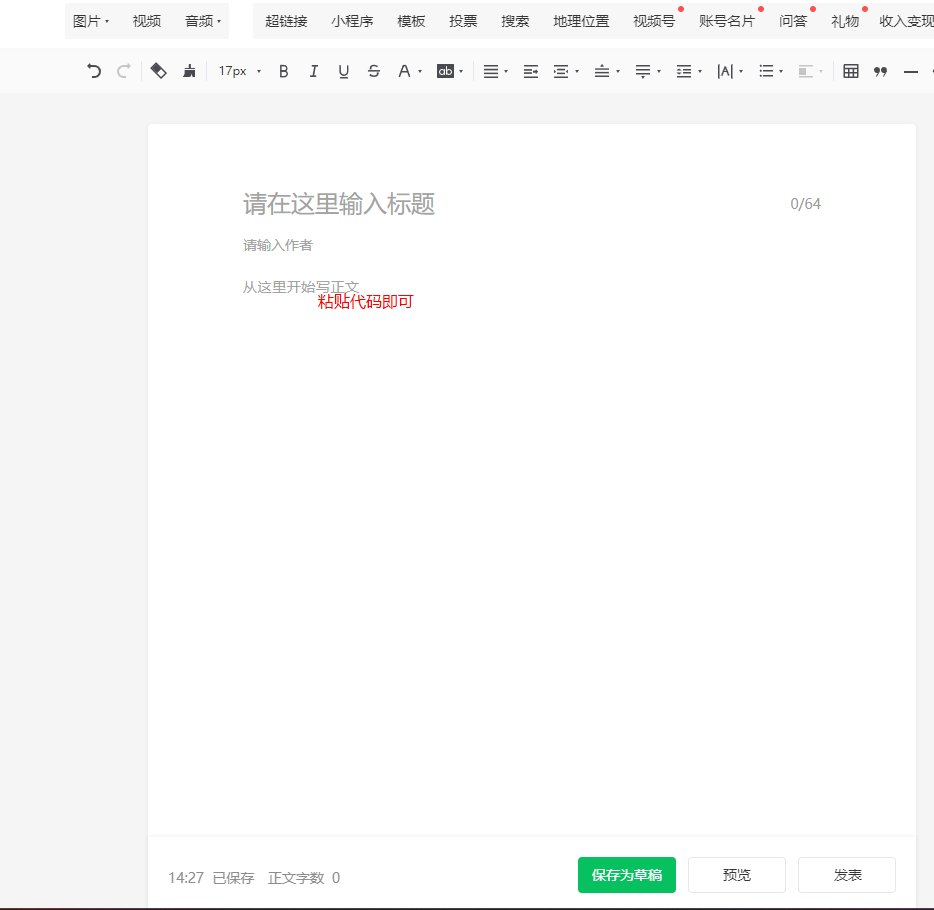Toggle italic text formatting
Screen dimensions: 934x910
click(x=313, y=71)
